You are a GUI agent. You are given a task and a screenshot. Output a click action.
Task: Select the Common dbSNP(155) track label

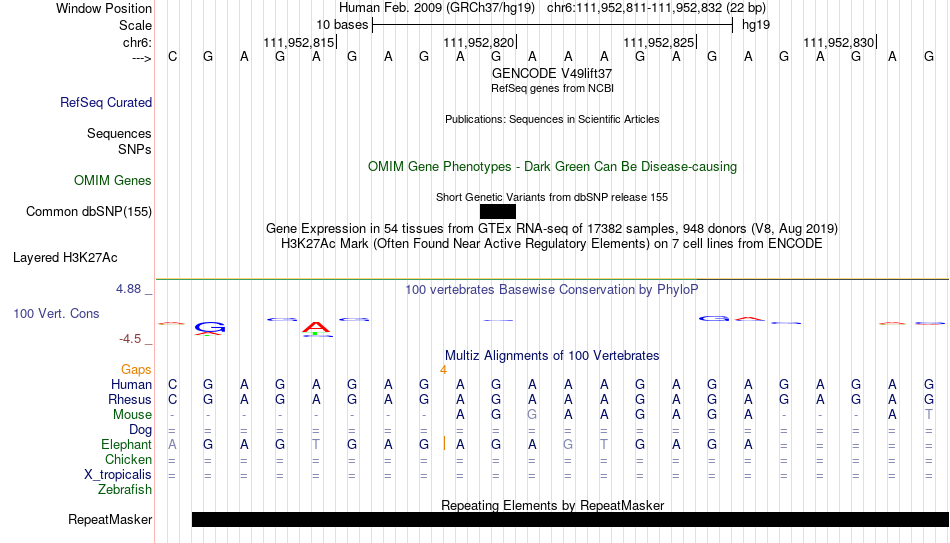(x=88, y=212)
